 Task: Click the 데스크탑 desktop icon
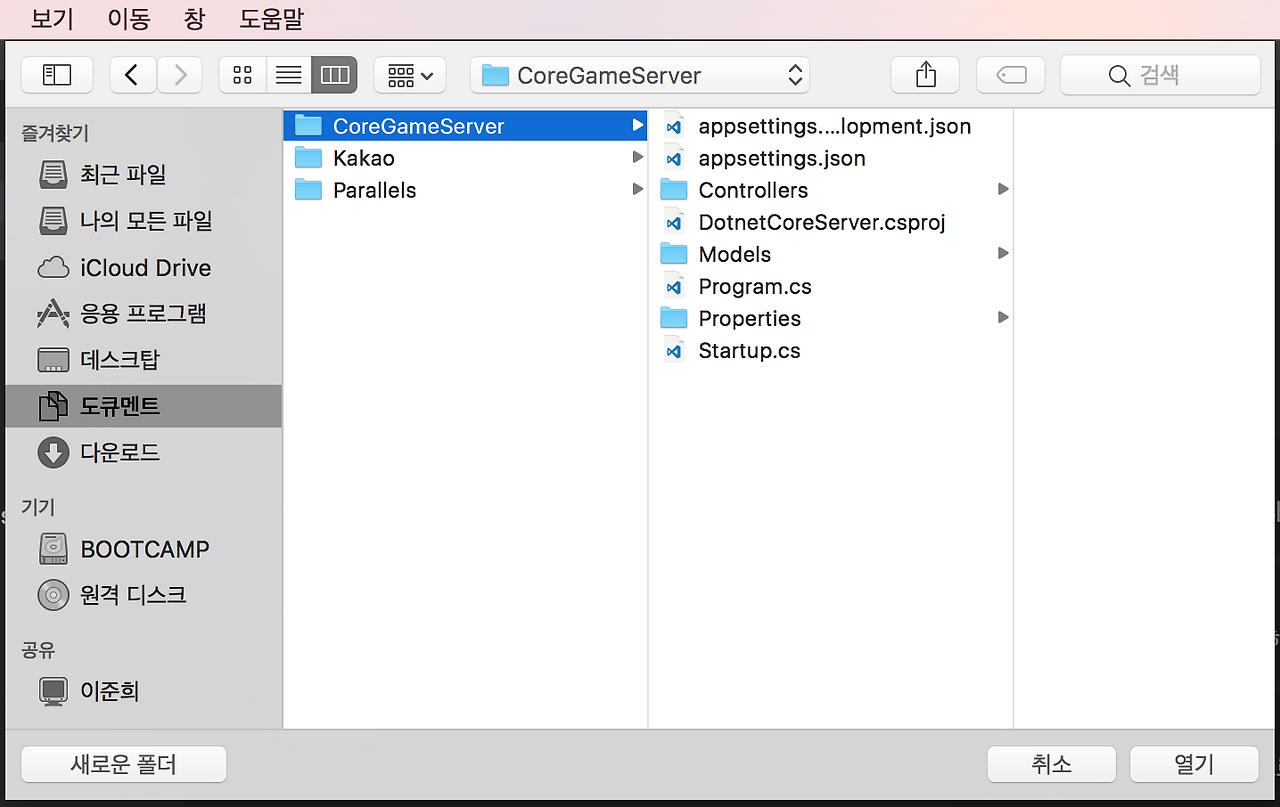coord(53,360)
